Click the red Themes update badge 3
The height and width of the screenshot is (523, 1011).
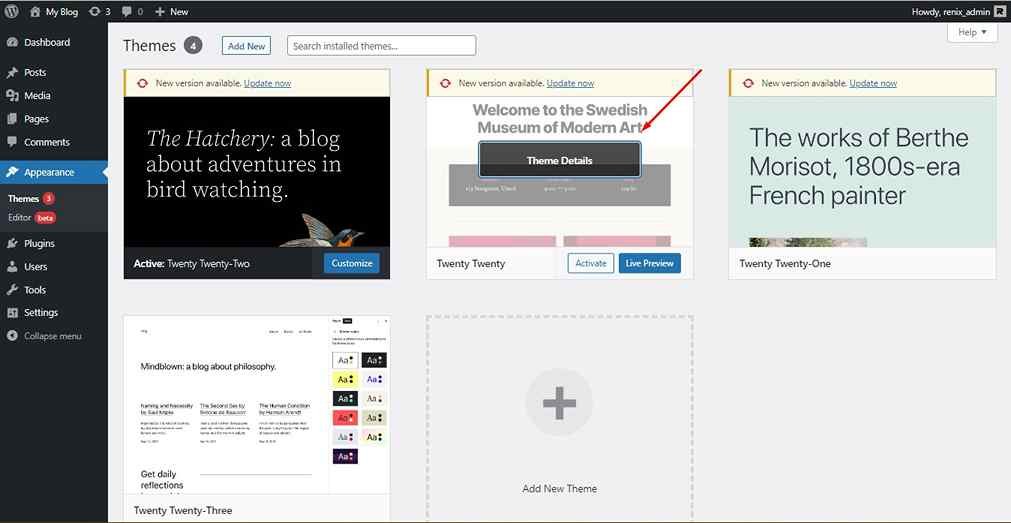(x=48, y=199)
